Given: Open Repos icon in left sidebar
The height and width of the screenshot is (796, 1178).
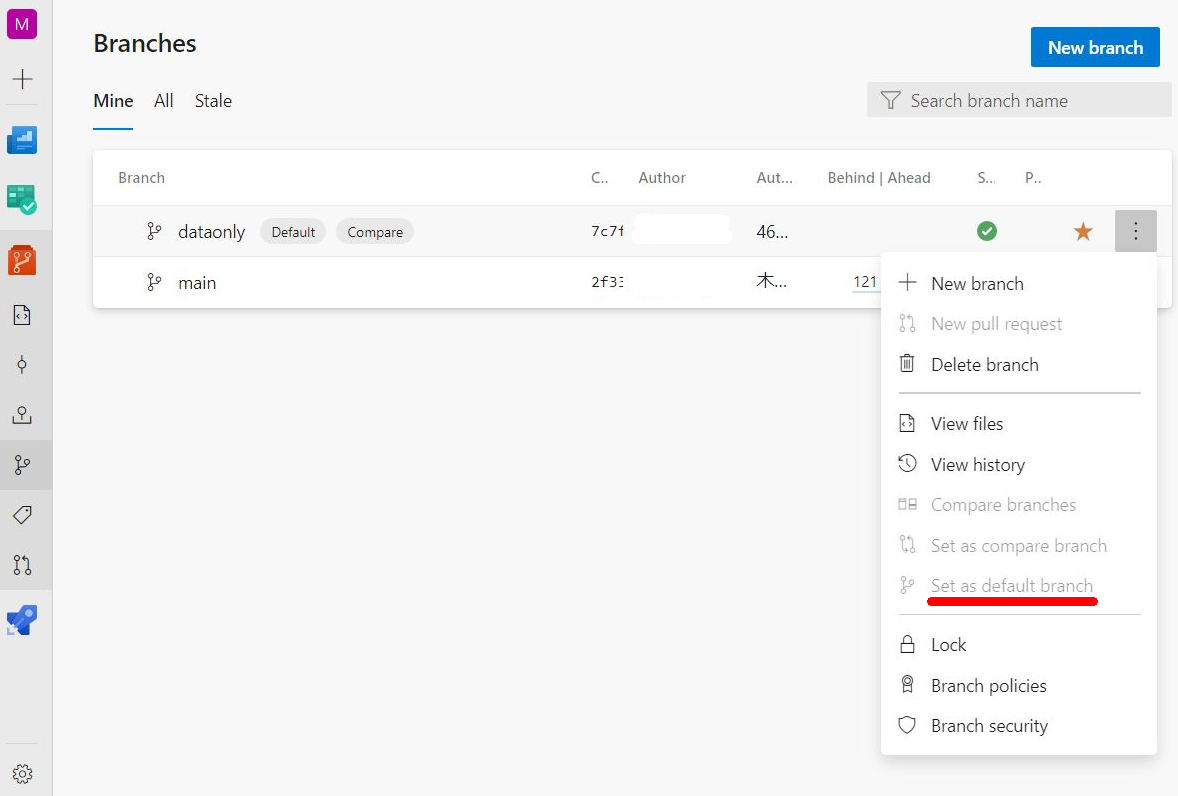Looking at the screenshot, I should (x=22, y=260).
